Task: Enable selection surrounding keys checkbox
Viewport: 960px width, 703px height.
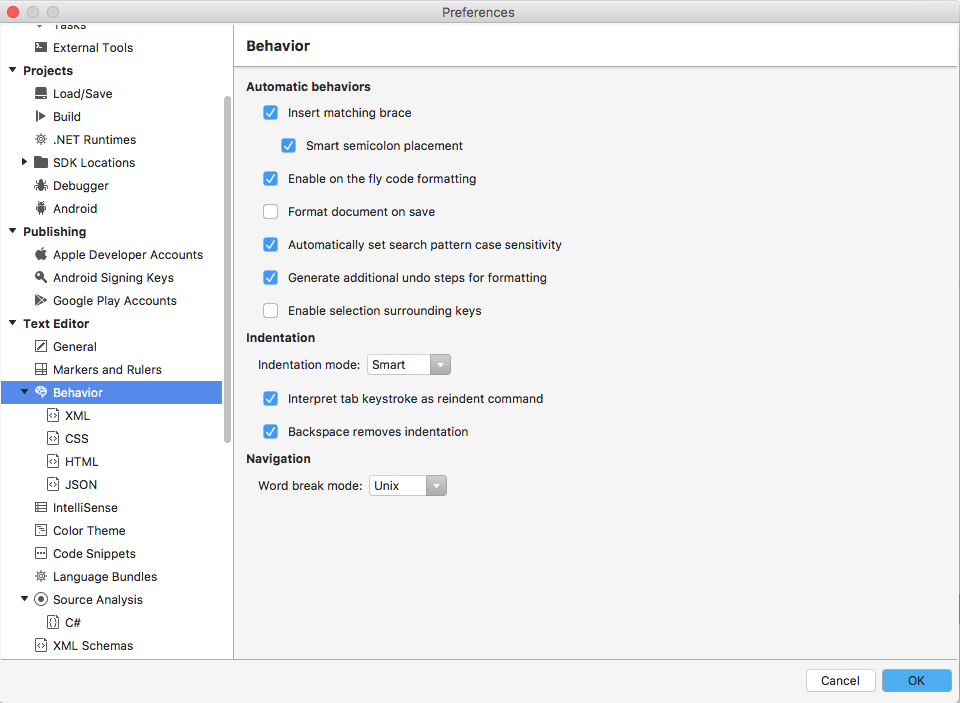Action: coord(271,310)
